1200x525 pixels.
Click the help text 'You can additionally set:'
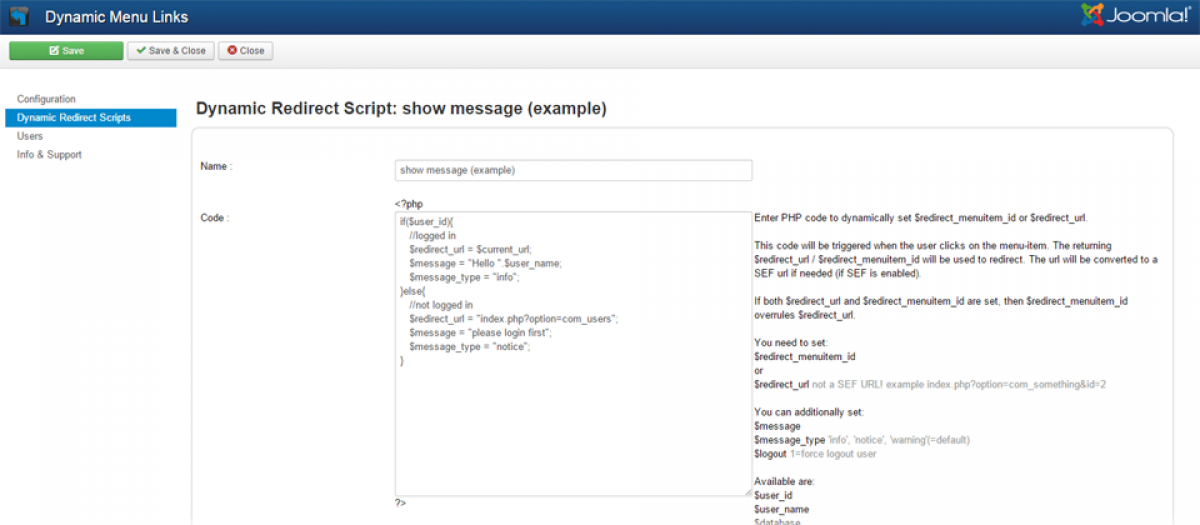pos(808,412)
